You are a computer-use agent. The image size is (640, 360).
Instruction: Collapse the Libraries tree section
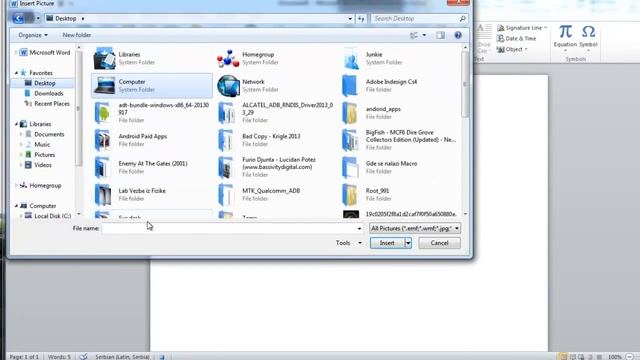[16, 124]
